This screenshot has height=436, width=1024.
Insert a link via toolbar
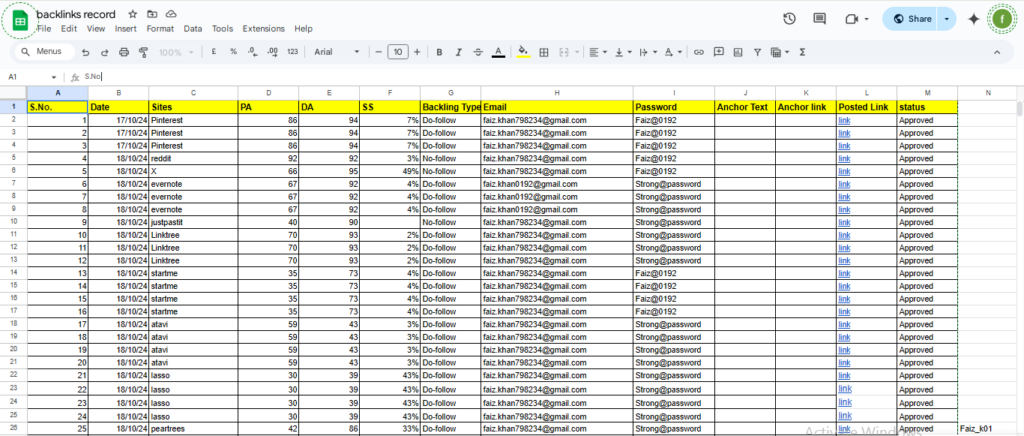(x=699, y=52)
